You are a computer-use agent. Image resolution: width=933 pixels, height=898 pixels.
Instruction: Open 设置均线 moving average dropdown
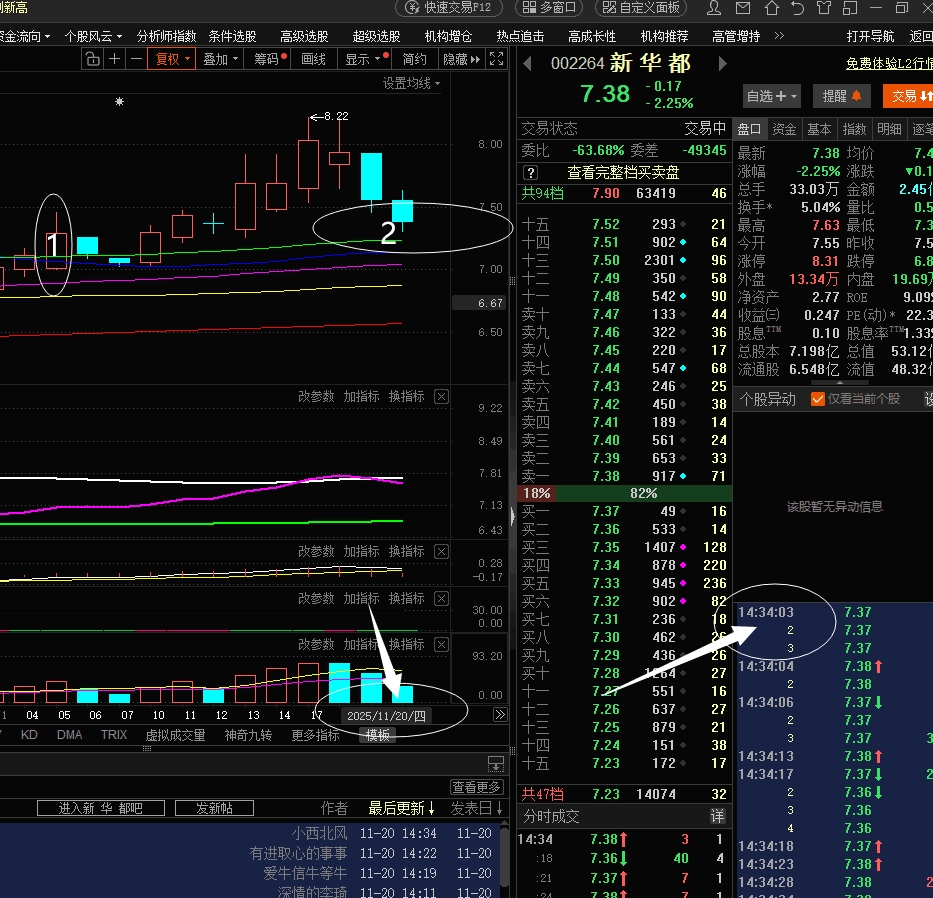coord(411,84)
